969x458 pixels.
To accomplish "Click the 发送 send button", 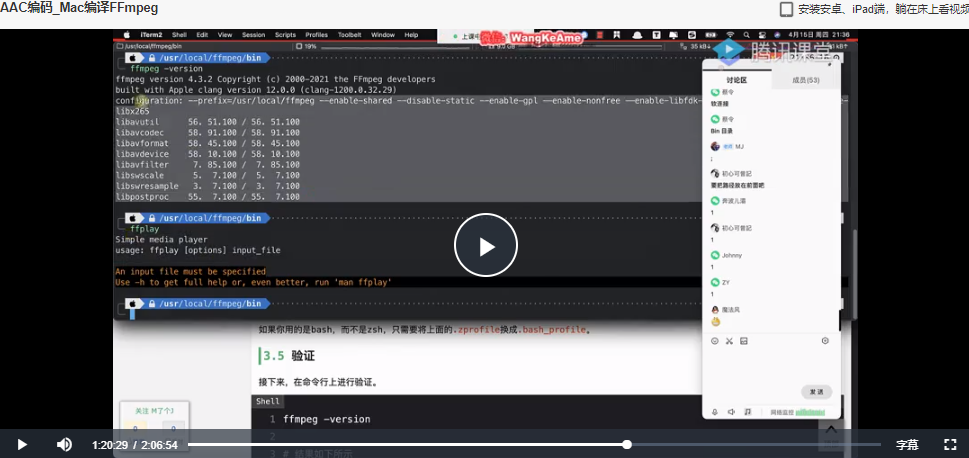I will [816, 392].
